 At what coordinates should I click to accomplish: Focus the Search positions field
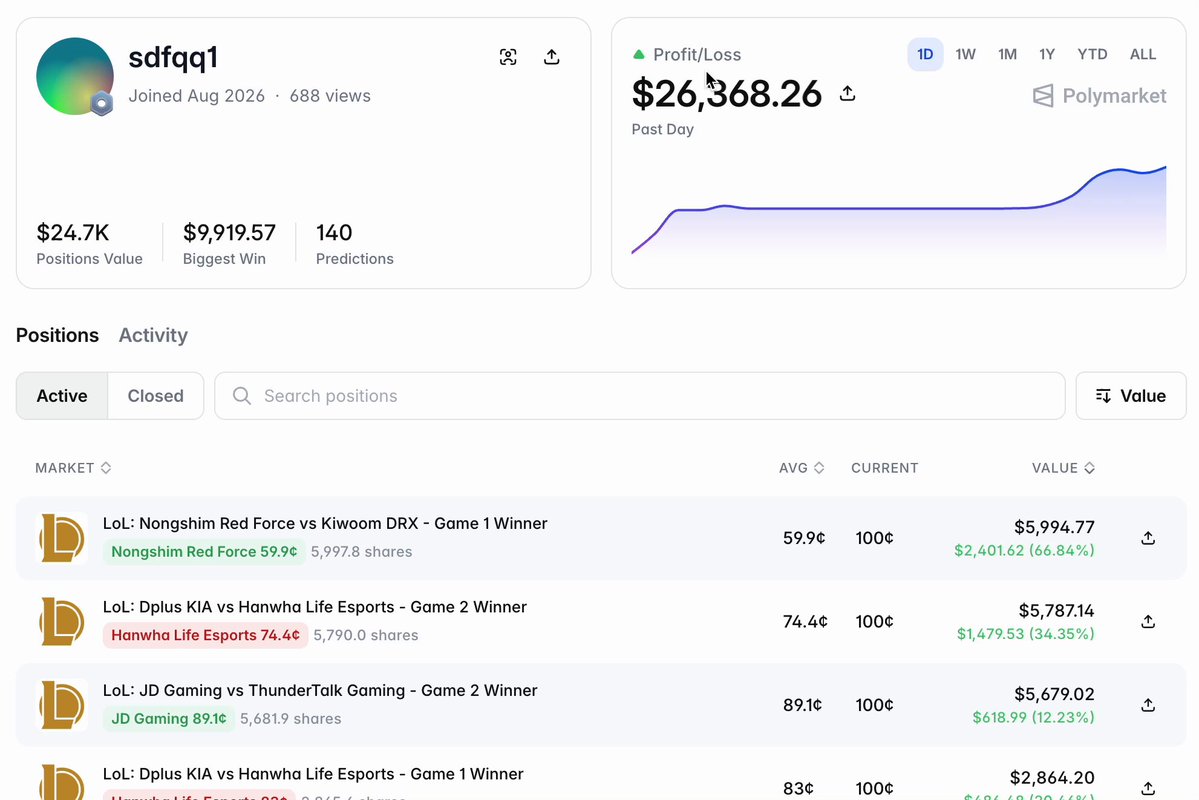(639, 395)
